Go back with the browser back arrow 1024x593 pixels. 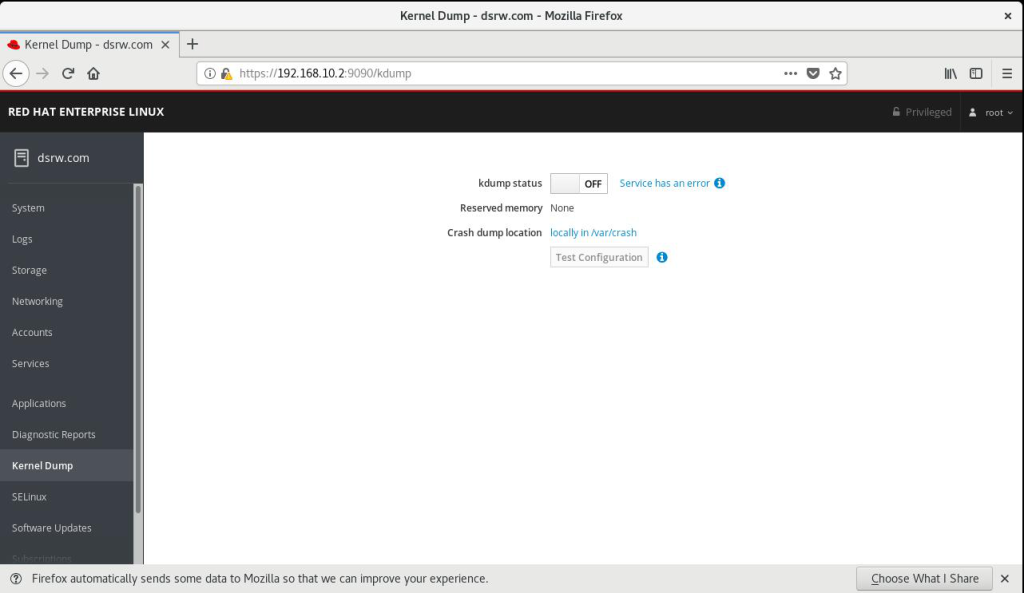[x=16, y=73]
